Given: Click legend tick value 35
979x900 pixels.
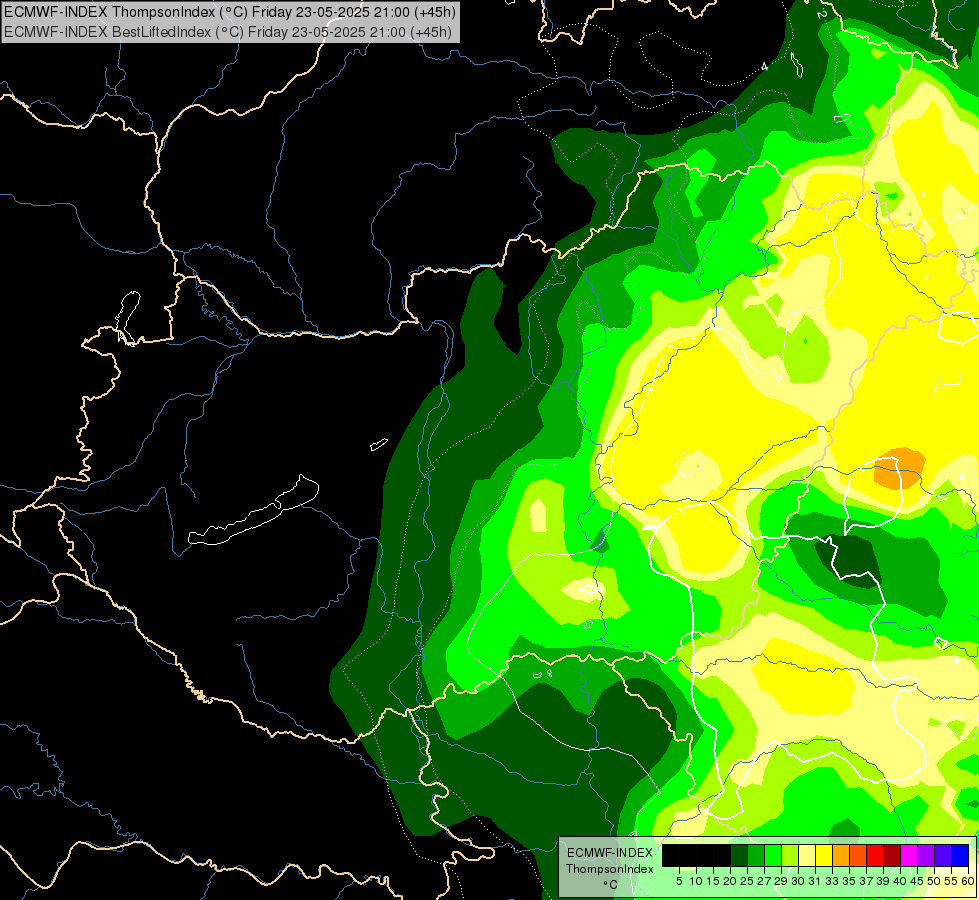Looking at the screenshot, I should [849, 881].
